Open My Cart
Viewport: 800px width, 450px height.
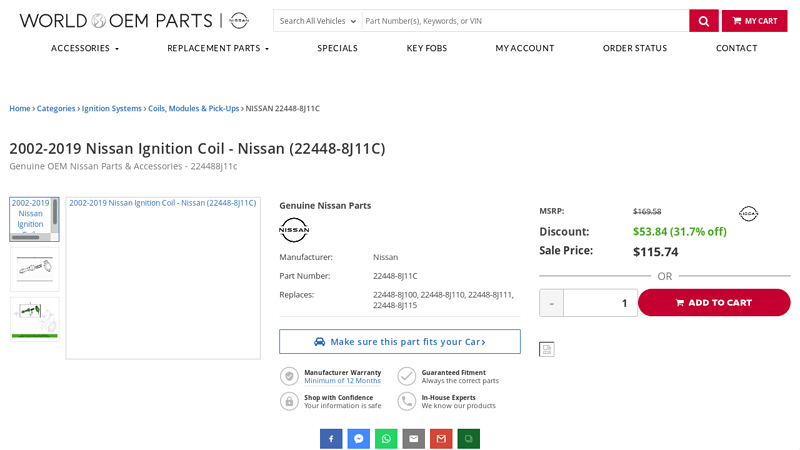754,21
